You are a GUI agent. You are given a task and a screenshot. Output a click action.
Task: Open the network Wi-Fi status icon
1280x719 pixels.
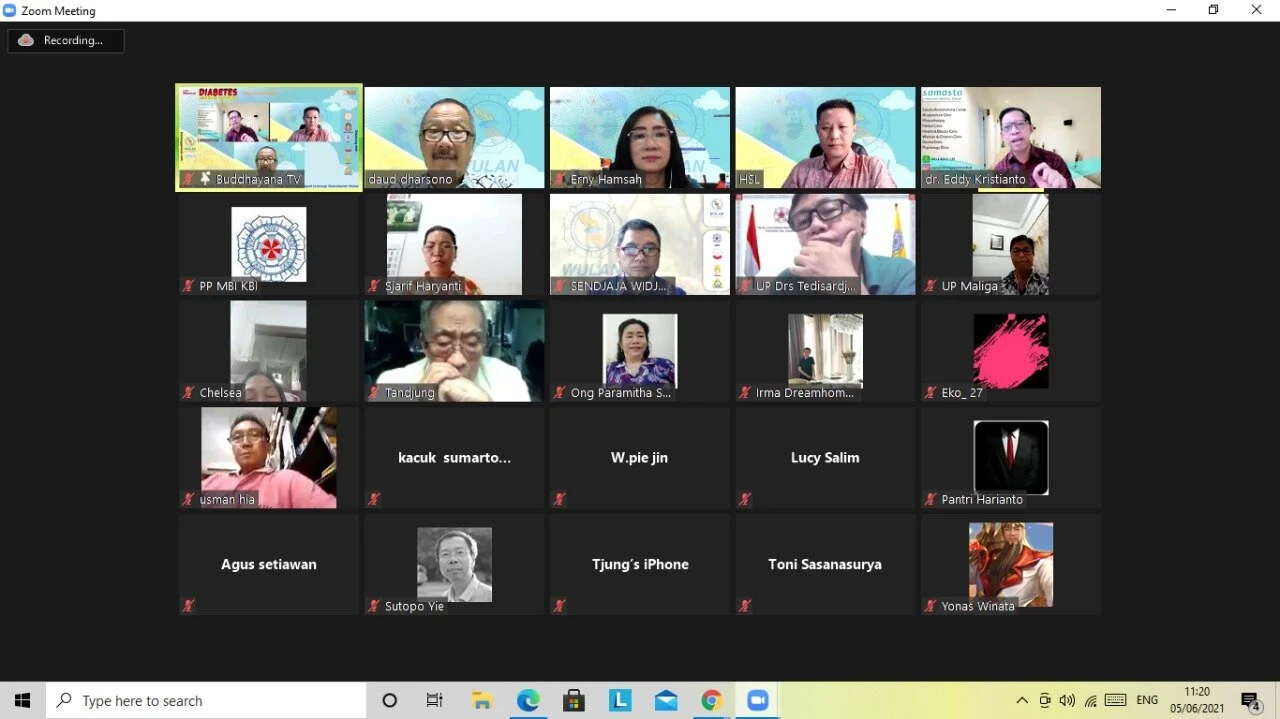coord(1091,701)
